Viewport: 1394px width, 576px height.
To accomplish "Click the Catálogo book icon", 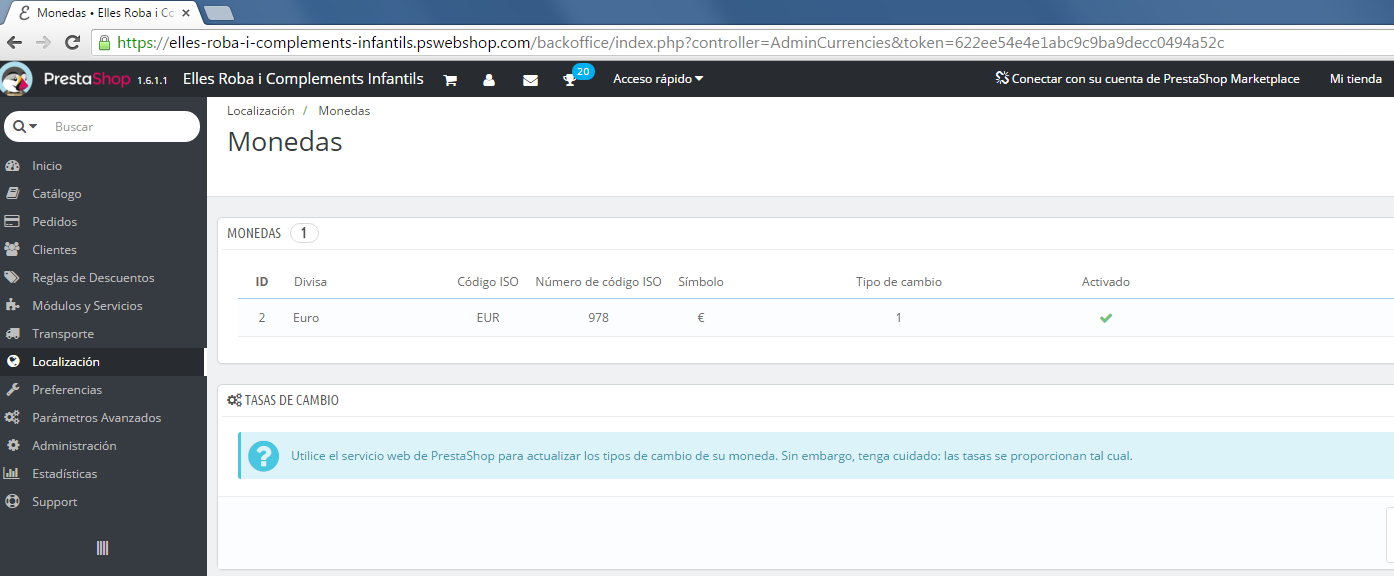I will [12, 194].
